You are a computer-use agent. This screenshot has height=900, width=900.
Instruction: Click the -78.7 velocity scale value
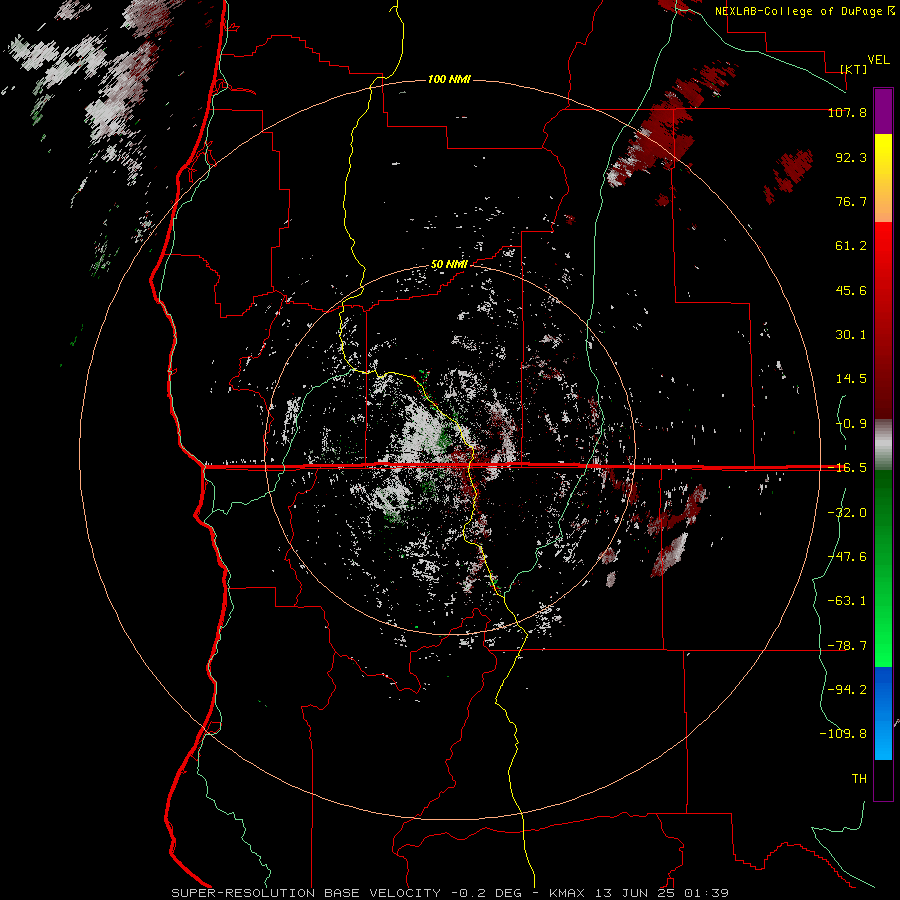(x=847, y=646)
